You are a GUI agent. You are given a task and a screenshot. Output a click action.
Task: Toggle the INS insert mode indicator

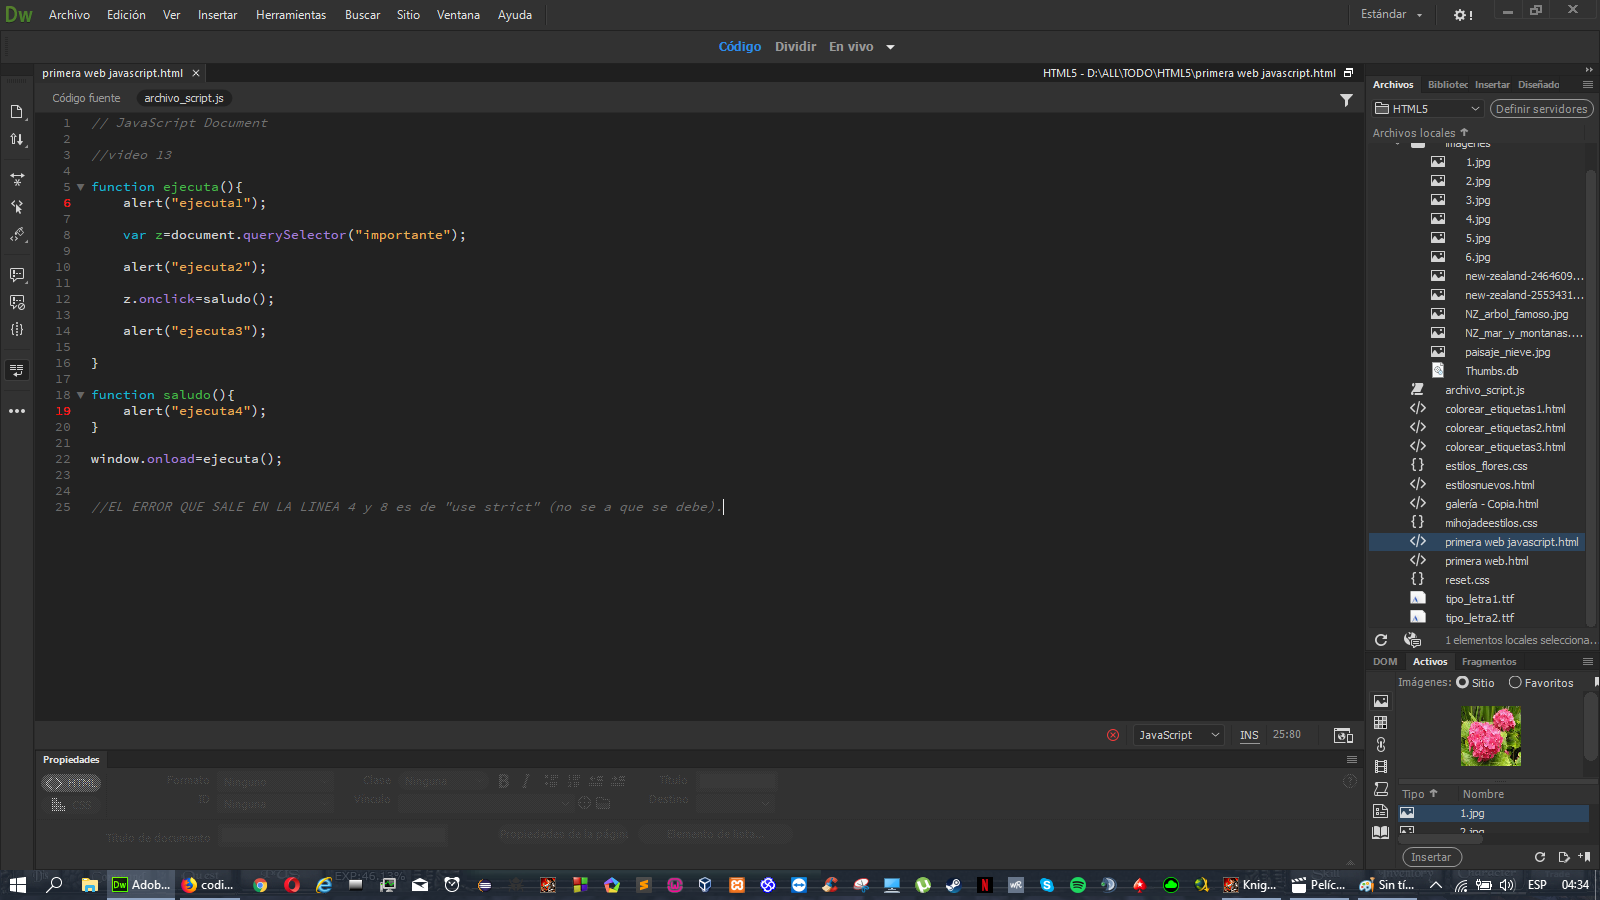[x=1249, y=735]
